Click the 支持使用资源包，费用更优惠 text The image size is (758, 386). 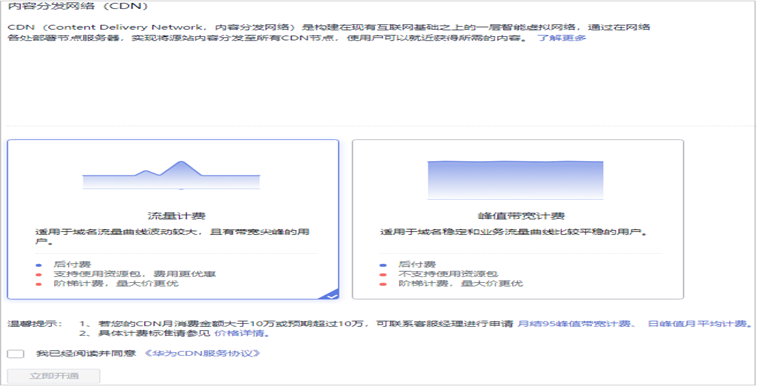point(134,274)
